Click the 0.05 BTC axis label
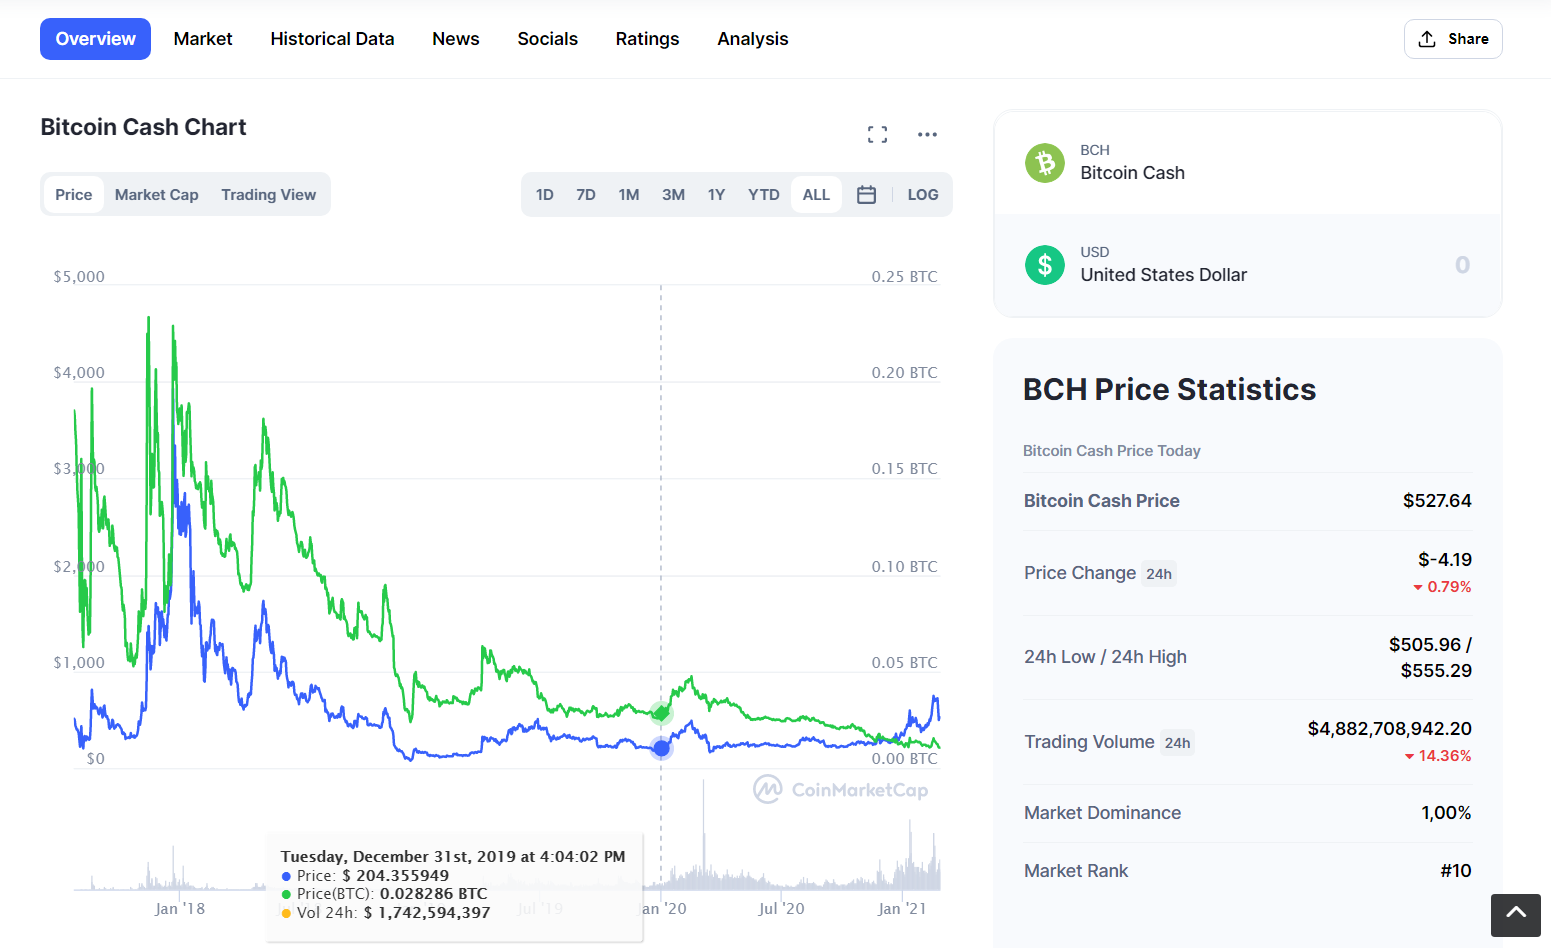 (905, 663)
